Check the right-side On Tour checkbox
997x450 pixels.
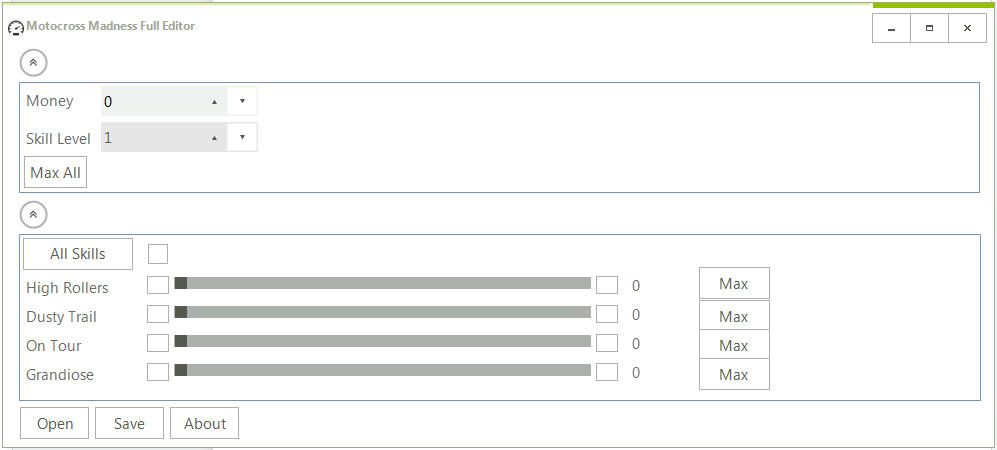[x=607, y=343]
